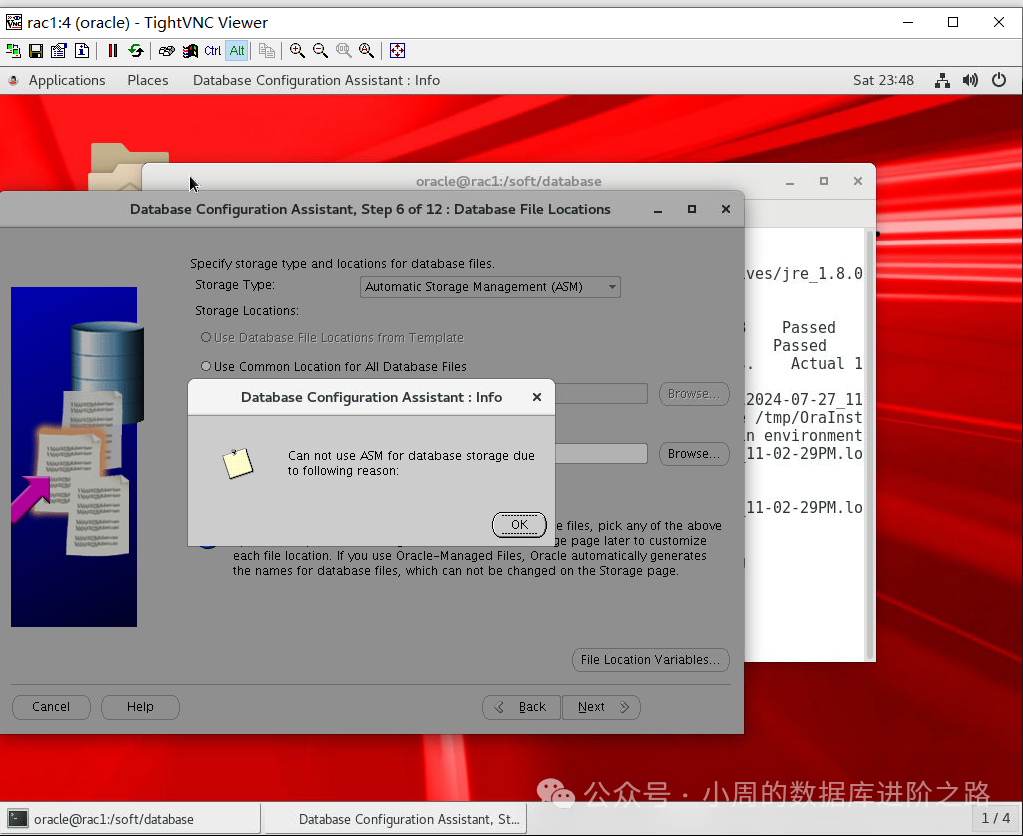Open Database Configuration Assistant : Info app menu

tap(316, 80)
